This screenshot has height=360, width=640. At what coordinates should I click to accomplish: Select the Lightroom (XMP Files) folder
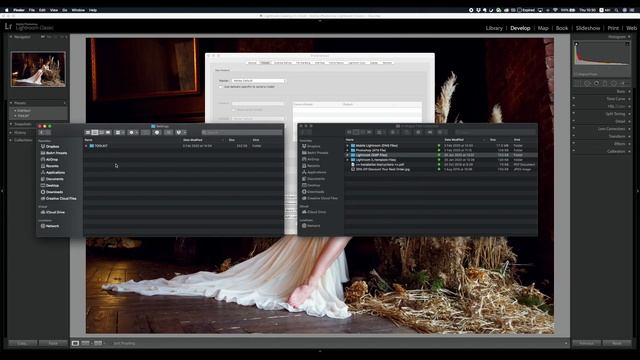[371, 155]
